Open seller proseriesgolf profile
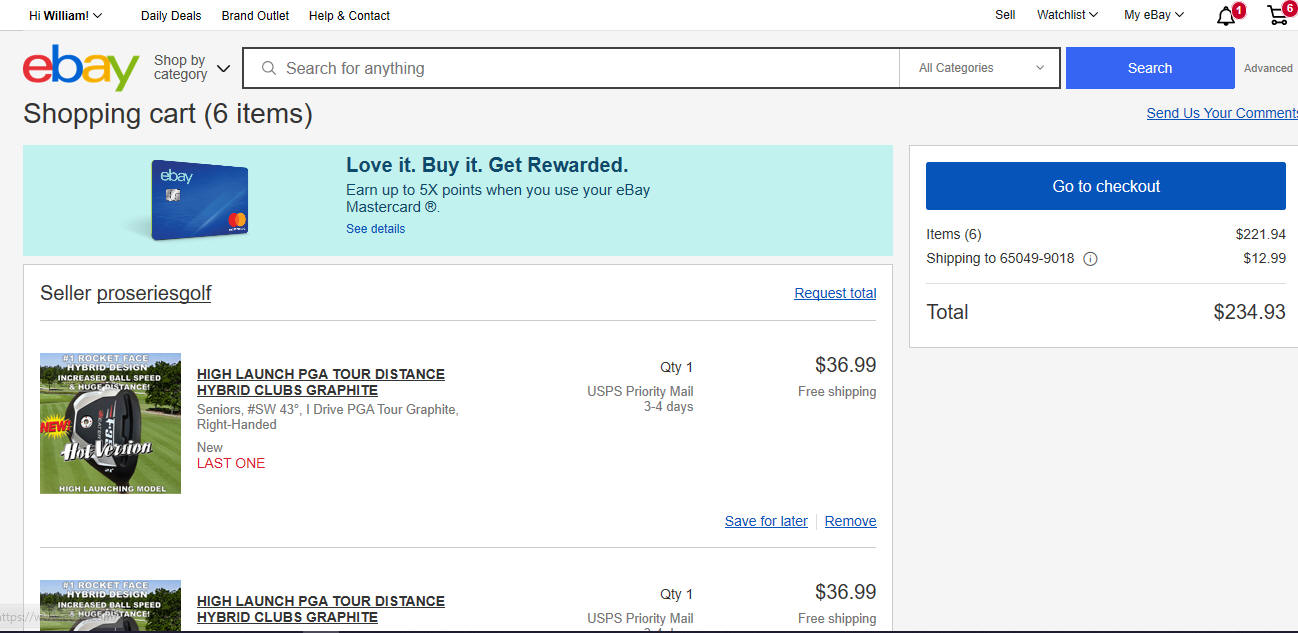This screenshot has height=633, width=1298. 154,293
